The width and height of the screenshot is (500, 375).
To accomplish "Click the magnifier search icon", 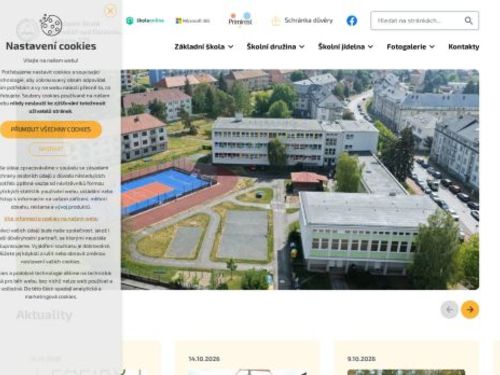I will [x=469, y=21].
